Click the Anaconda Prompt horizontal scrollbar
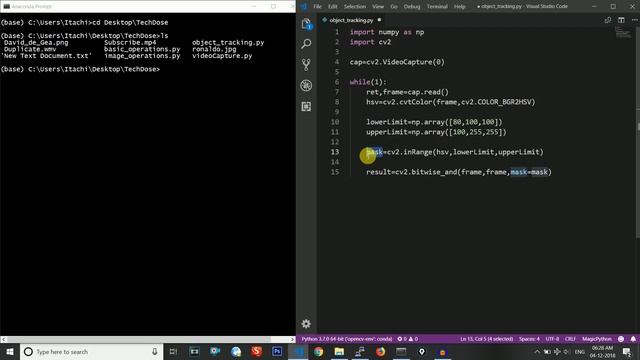 coord(147,339)
